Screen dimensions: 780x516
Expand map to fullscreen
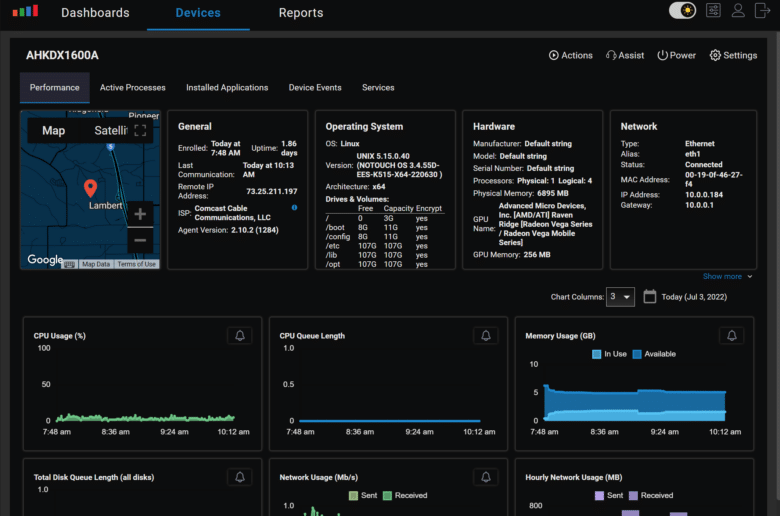coord(140,130)
